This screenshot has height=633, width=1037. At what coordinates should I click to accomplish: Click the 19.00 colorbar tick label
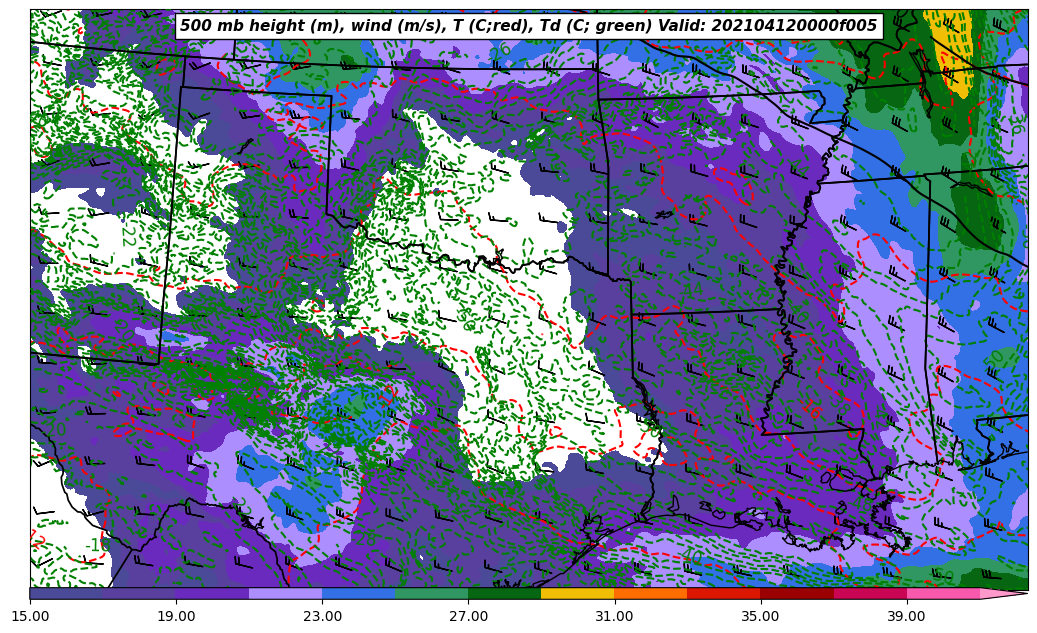[x=176, y=616]
